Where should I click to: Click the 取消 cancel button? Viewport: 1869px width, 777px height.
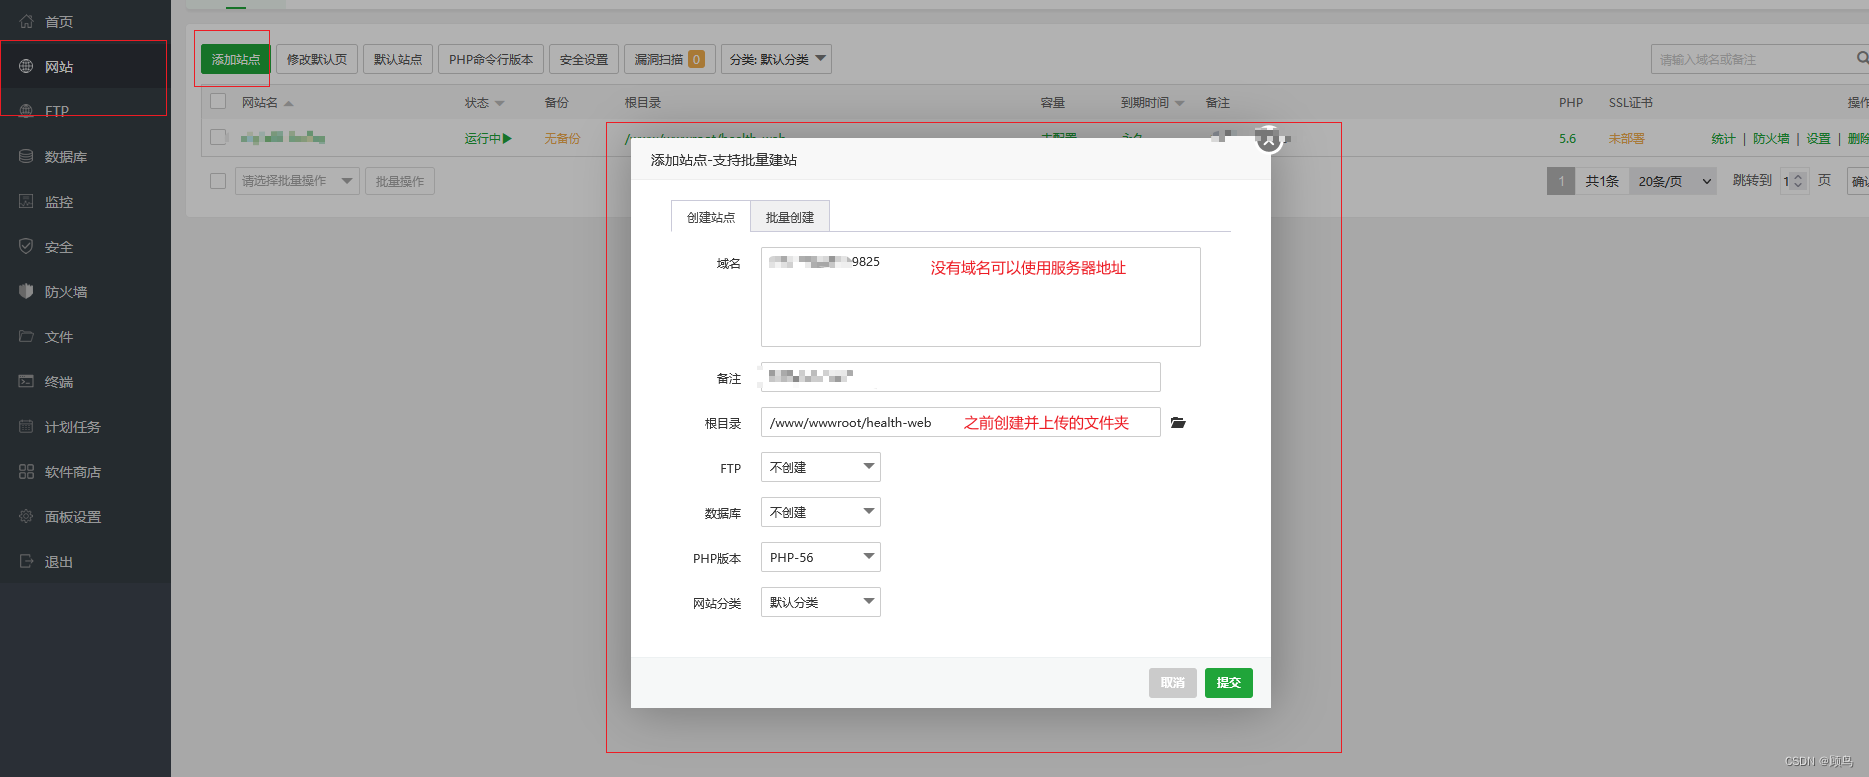(x=1173, y=683)
